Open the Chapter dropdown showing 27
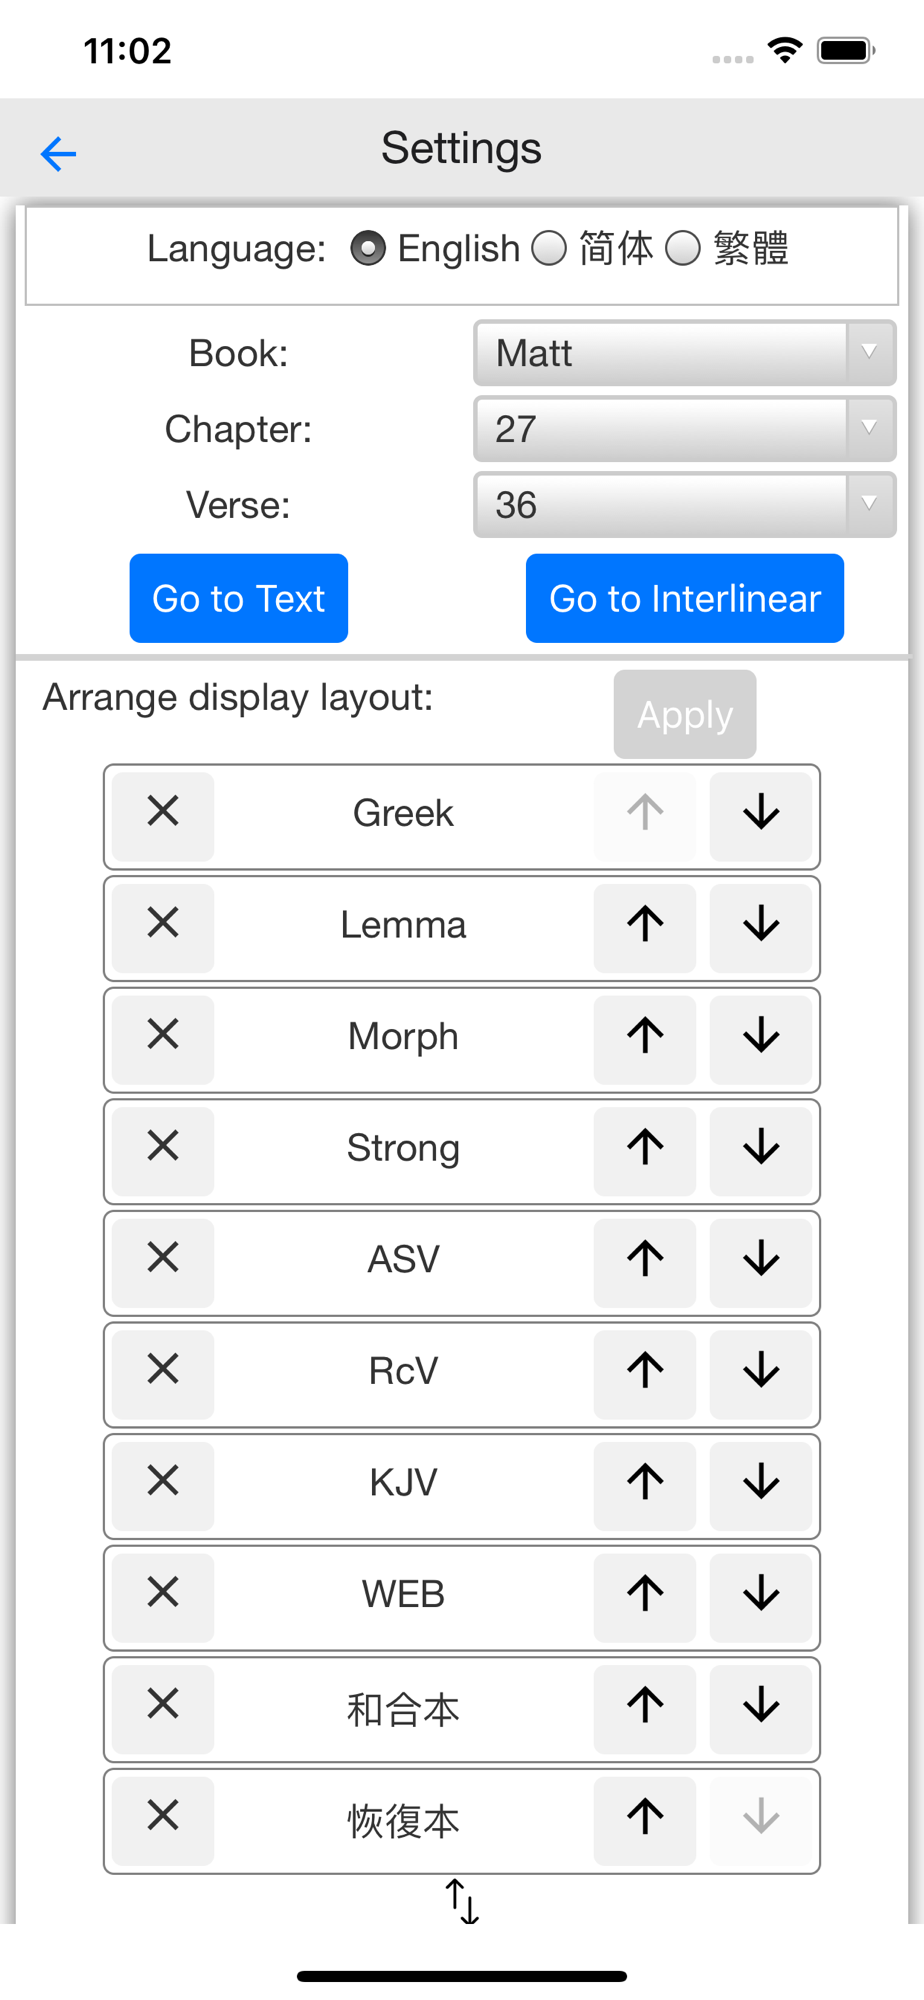 685,429
